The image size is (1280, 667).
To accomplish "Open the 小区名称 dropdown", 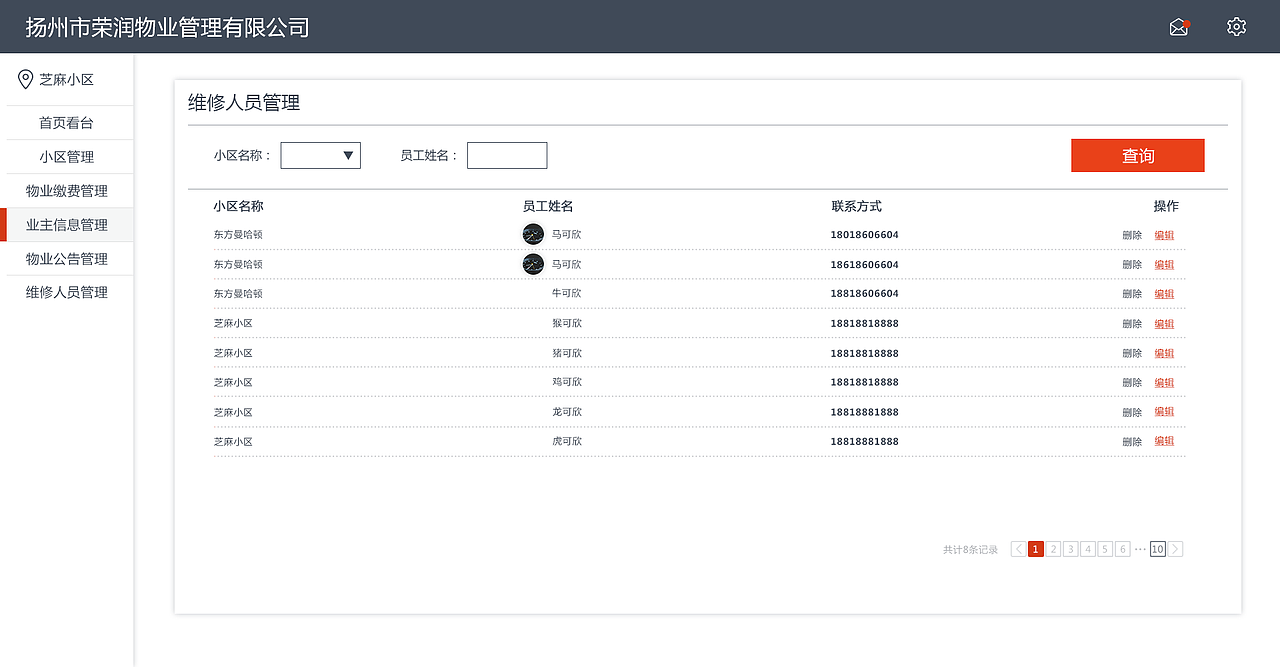I will pos(320,155).
